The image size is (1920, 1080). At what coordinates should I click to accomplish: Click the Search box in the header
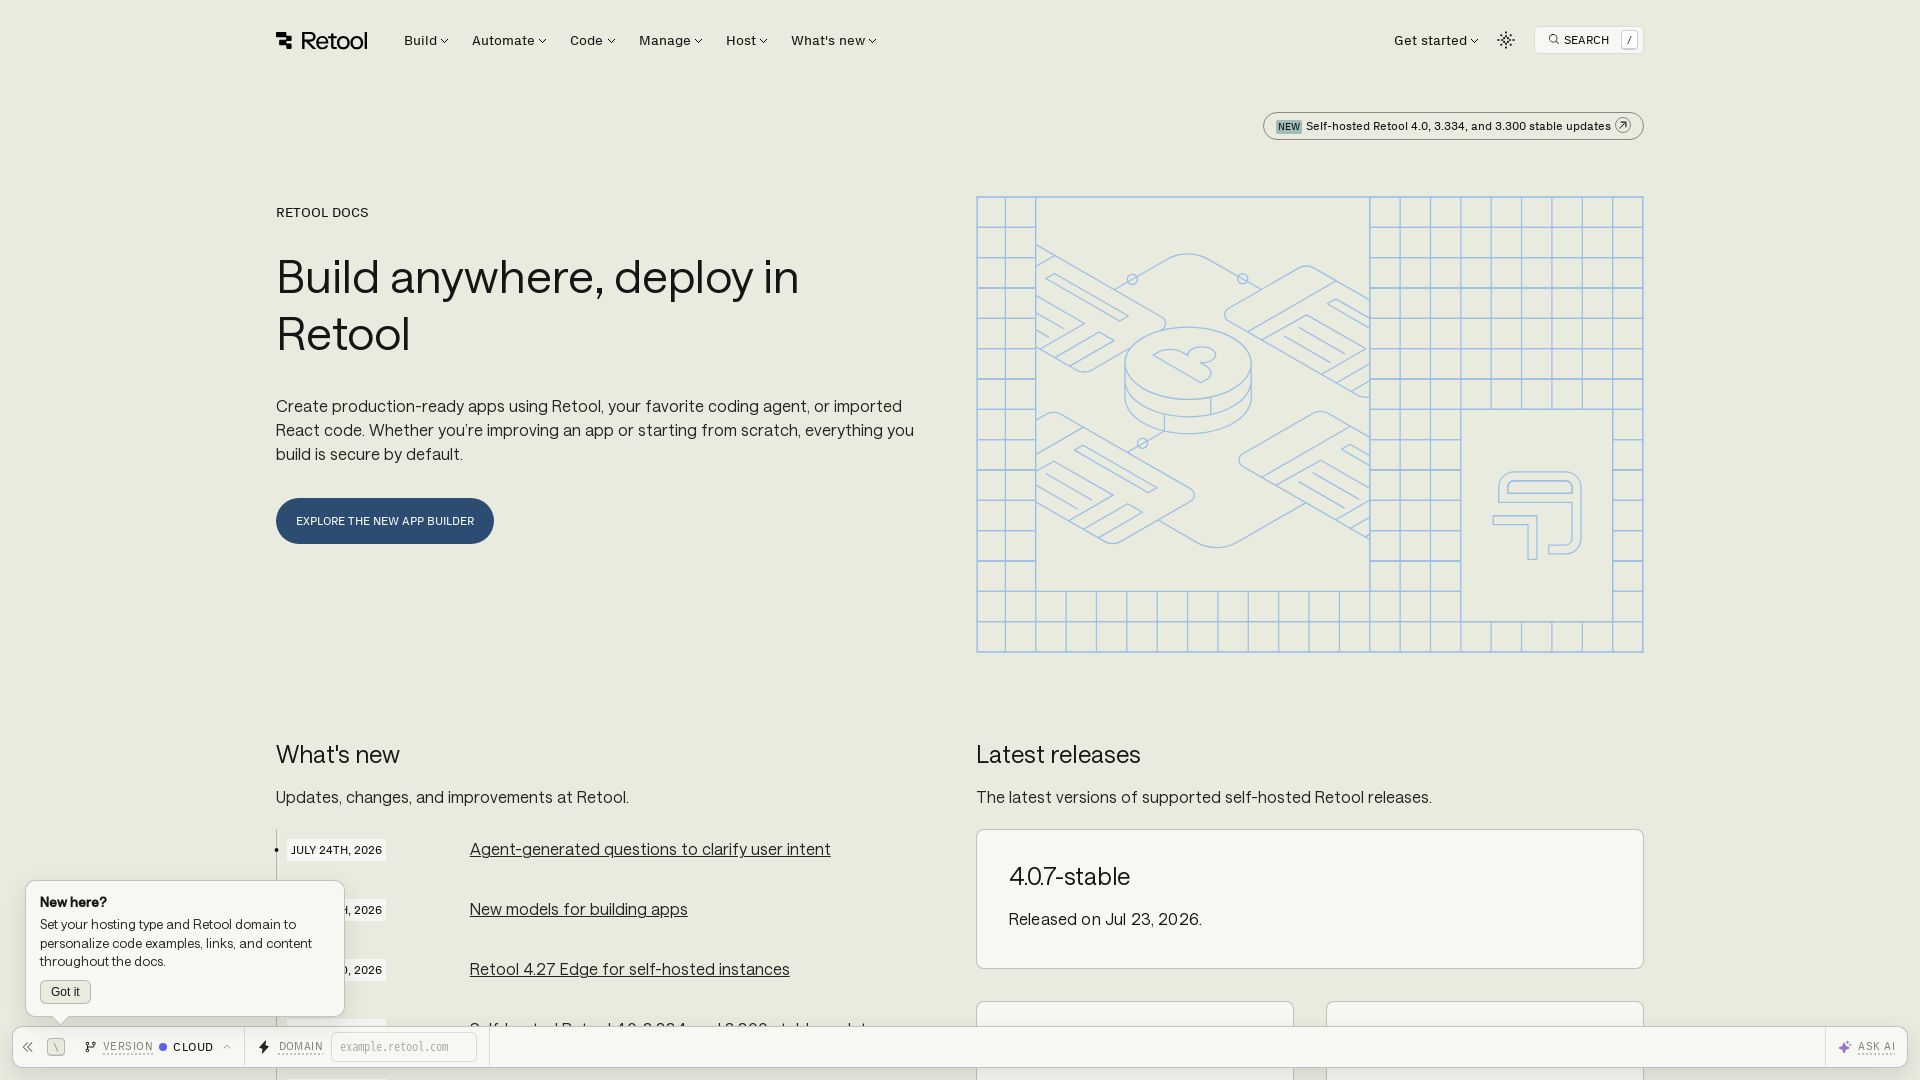tap(1589, 40)
